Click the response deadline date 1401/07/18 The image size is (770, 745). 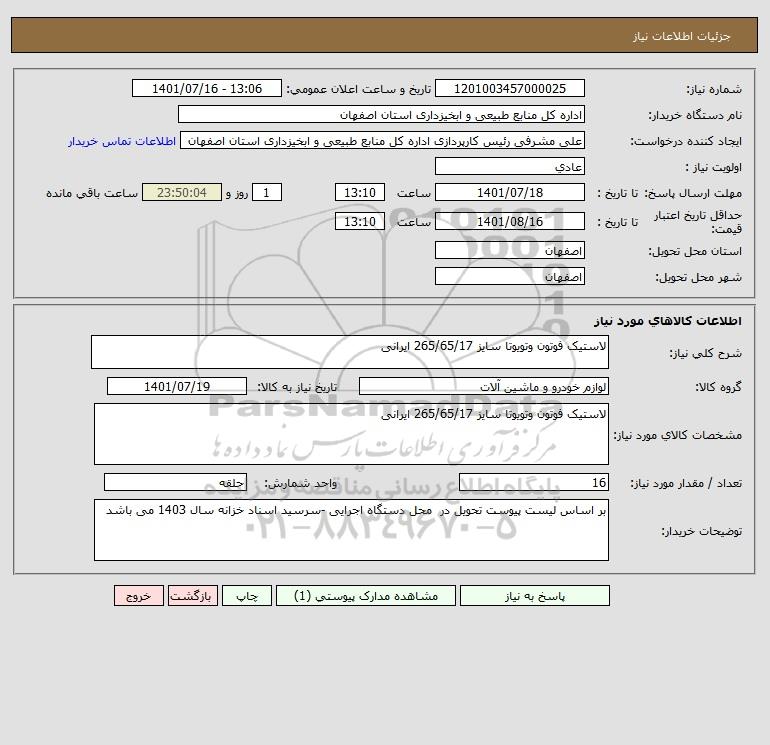click(510, 193)
